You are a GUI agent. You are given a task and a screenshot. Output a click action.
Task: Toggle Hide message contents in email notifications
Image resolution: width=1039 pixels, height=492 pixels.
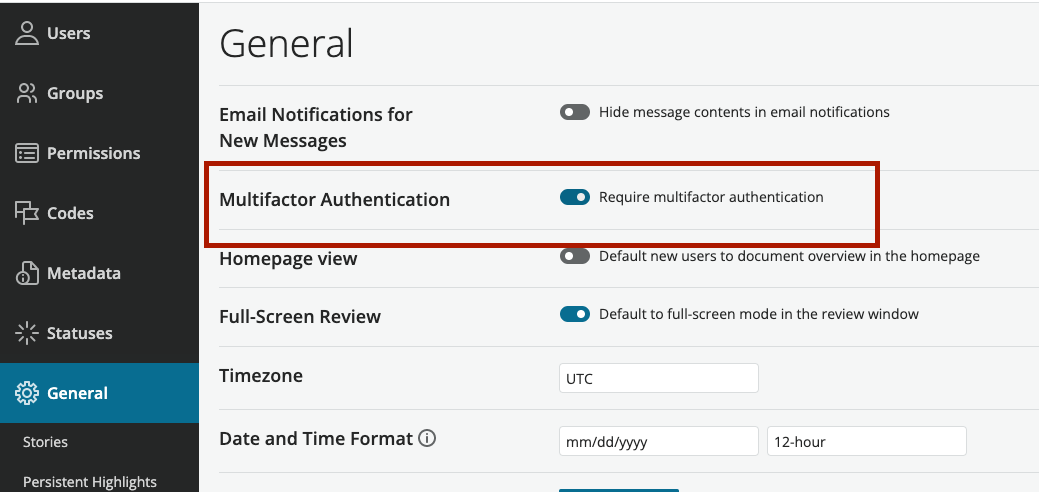coord(574,112)
